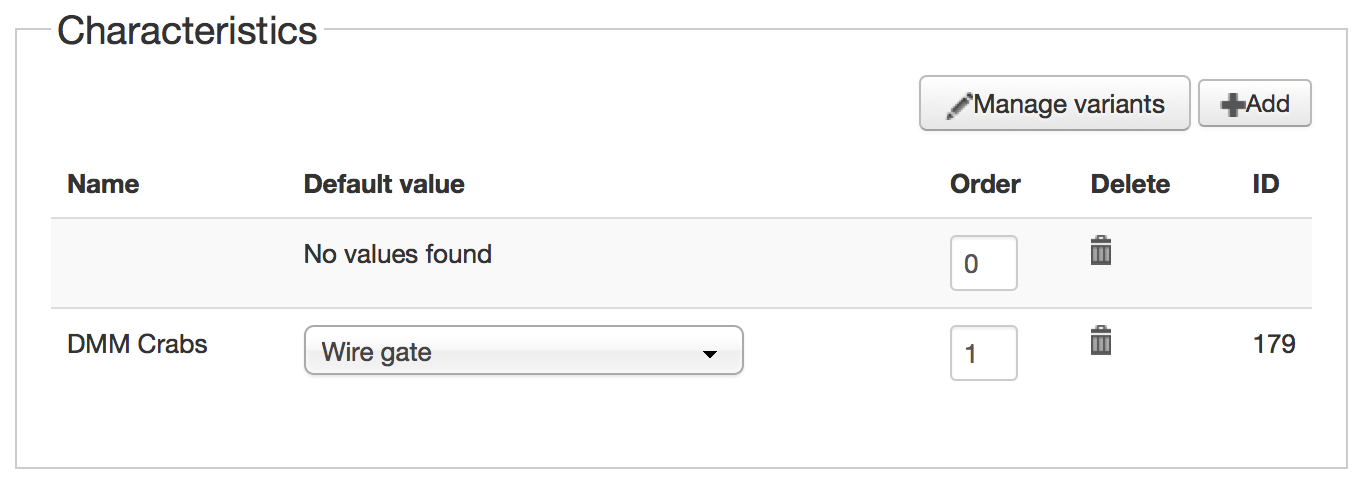
Task: Click the ID value 179
Action: click(x=1273, y=345)
